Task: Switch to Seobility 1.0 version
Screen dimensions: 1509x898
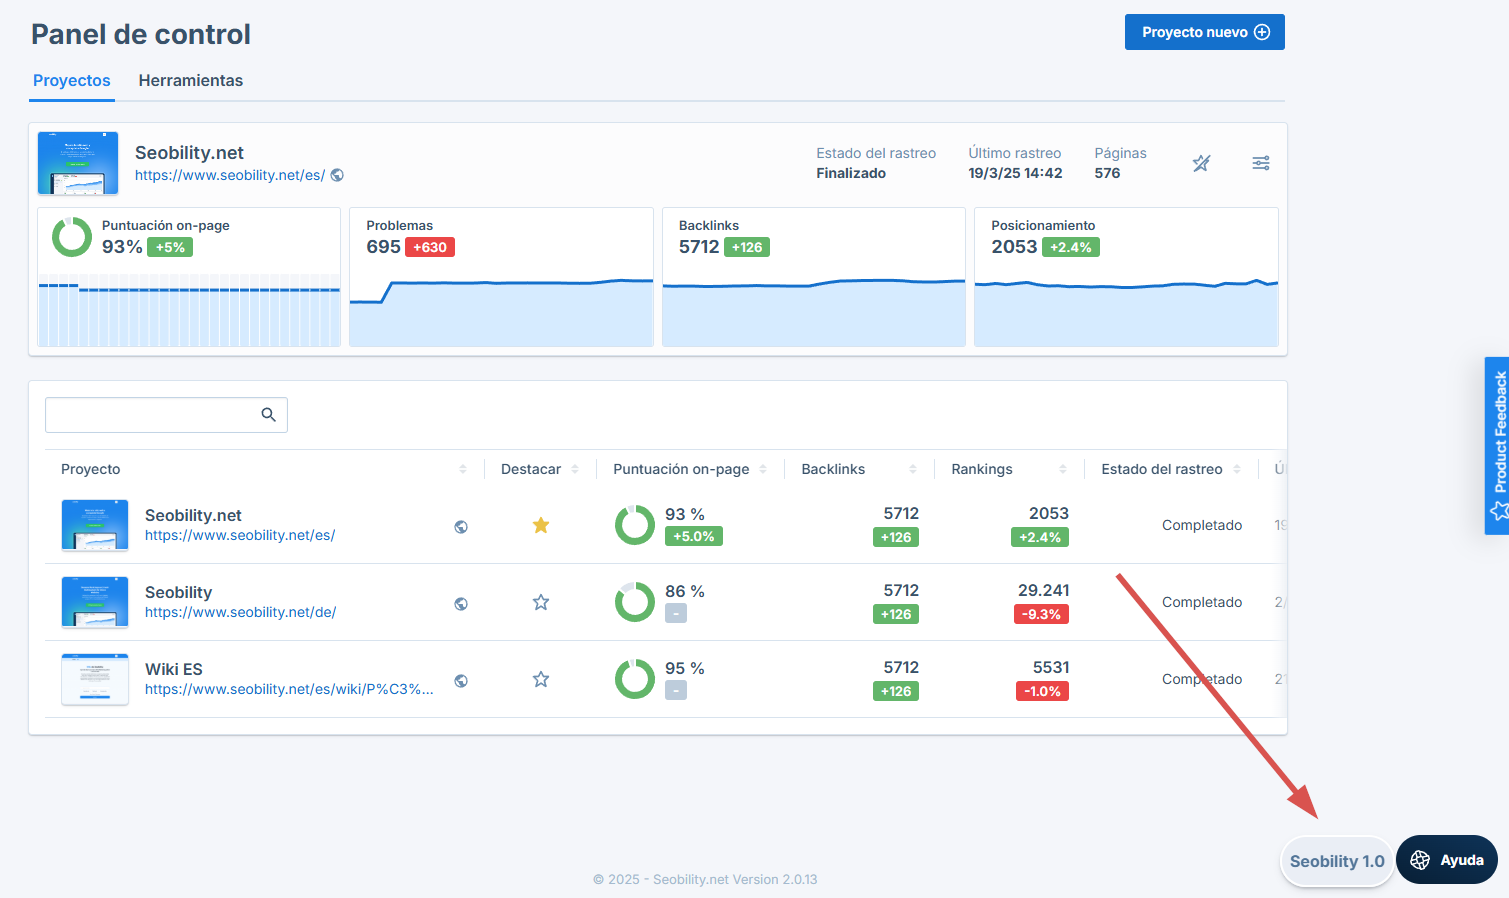Action: [x=1337, y=861]
